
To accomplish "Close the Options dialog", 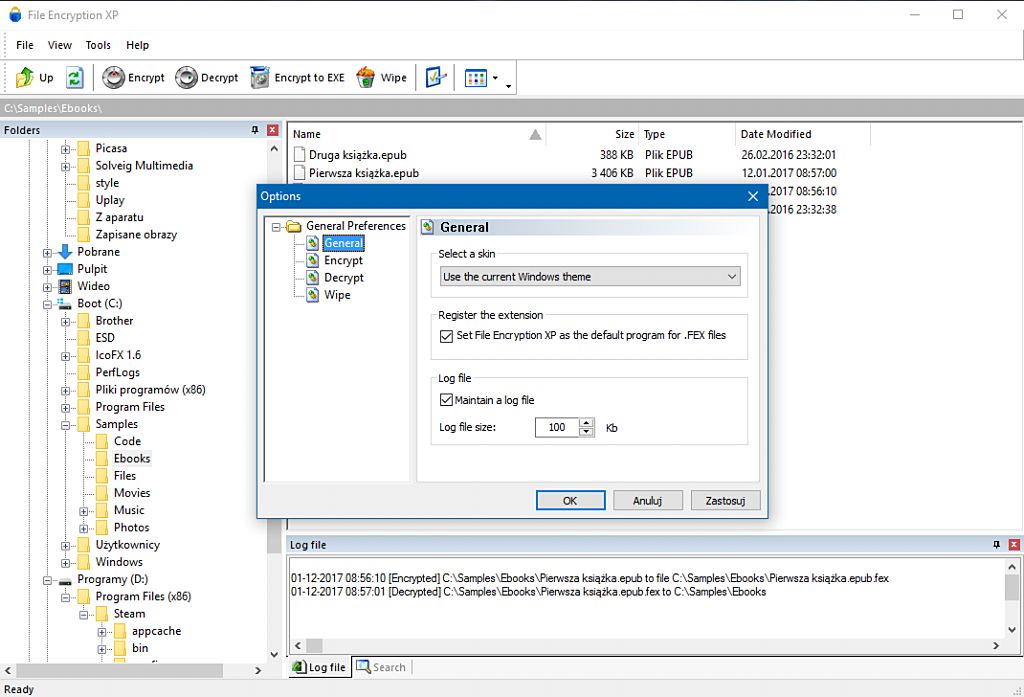I will coord(752,196).
